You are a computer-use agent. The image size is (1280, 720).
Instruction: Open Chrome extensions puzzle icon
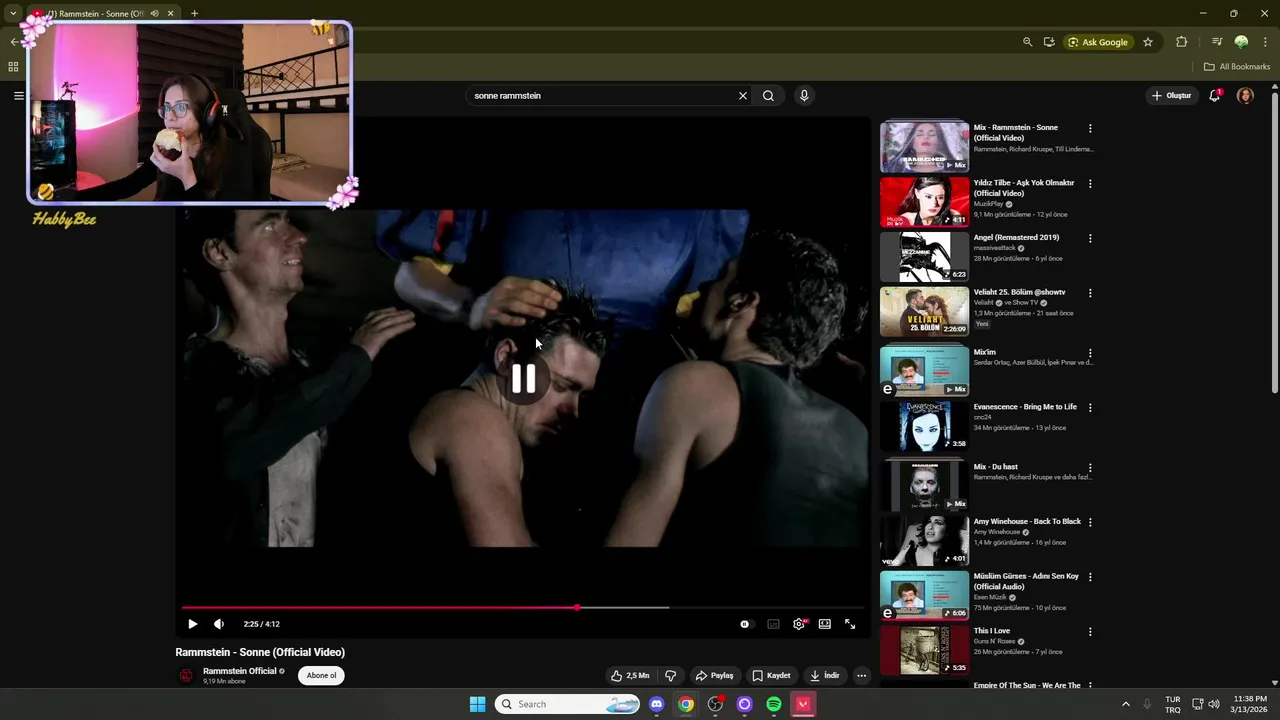click(x=1182, y=42)
